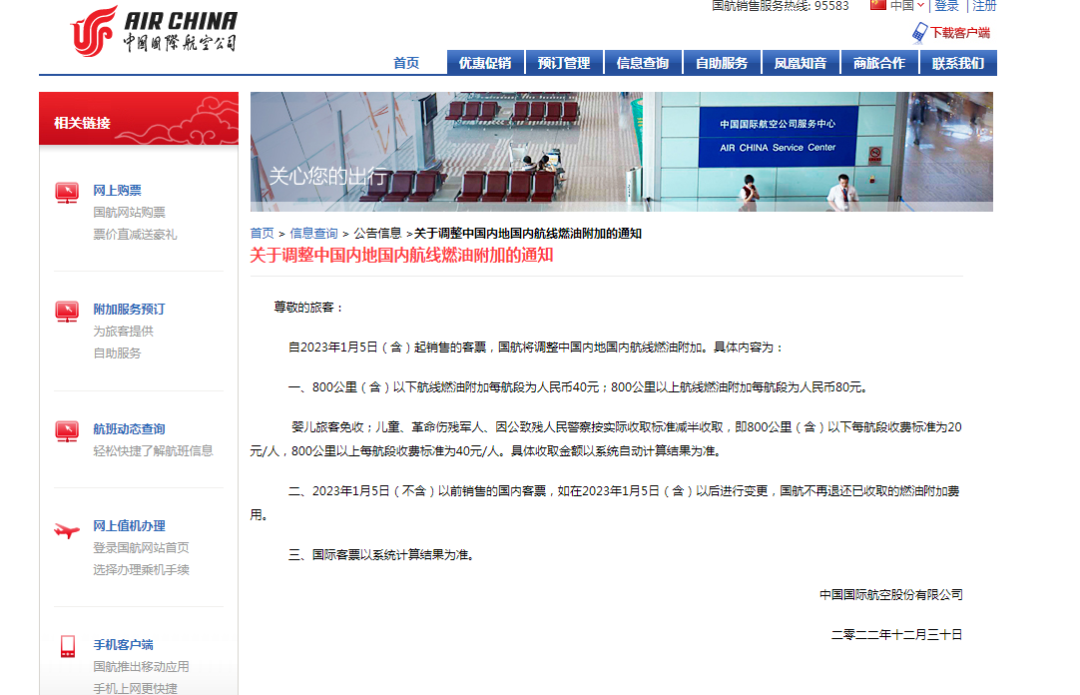1080x695 pixels.
Task: Click the 选择办理乘机手续 description text
Action: click(141, 570)
